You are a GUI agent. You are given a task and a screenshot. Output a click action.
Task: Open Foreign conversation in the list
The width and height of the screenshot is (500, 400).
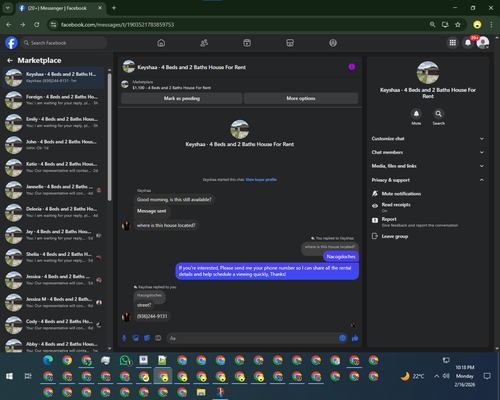coord(54,100)
